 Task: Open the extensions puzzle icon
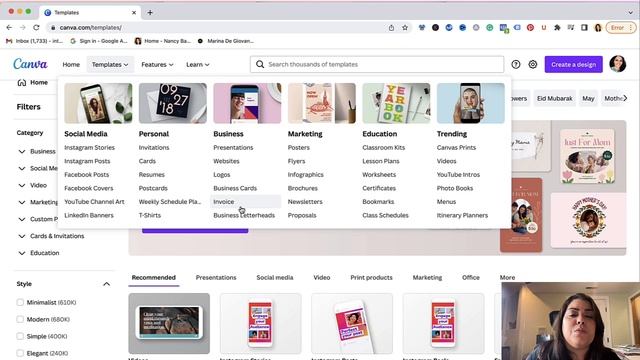[557, 28]
